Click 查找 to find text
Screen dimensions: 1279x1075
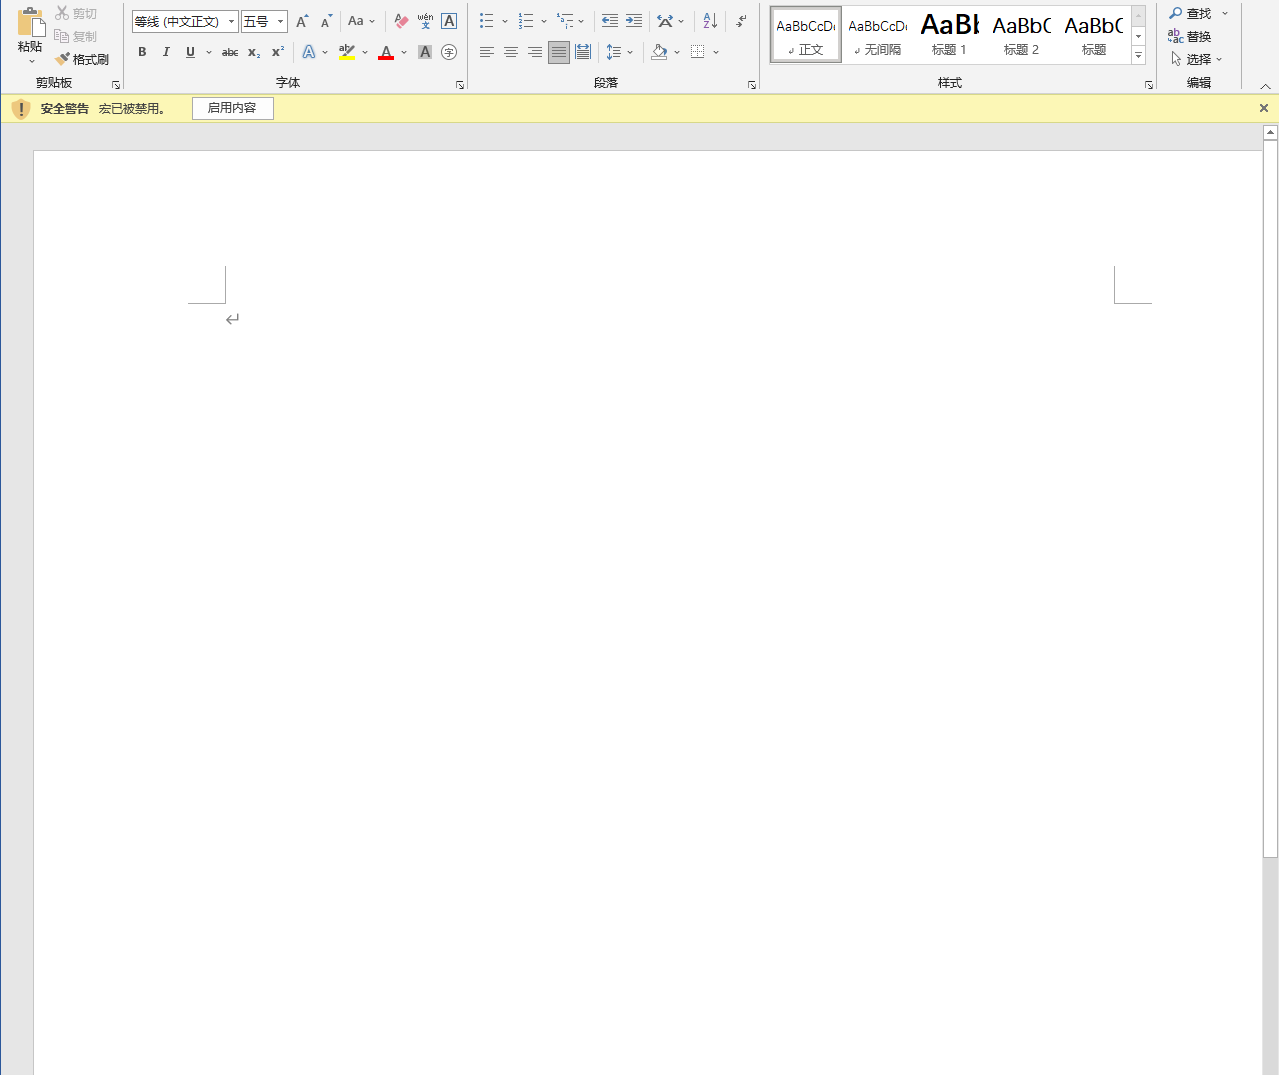[x=1190, y=13]
